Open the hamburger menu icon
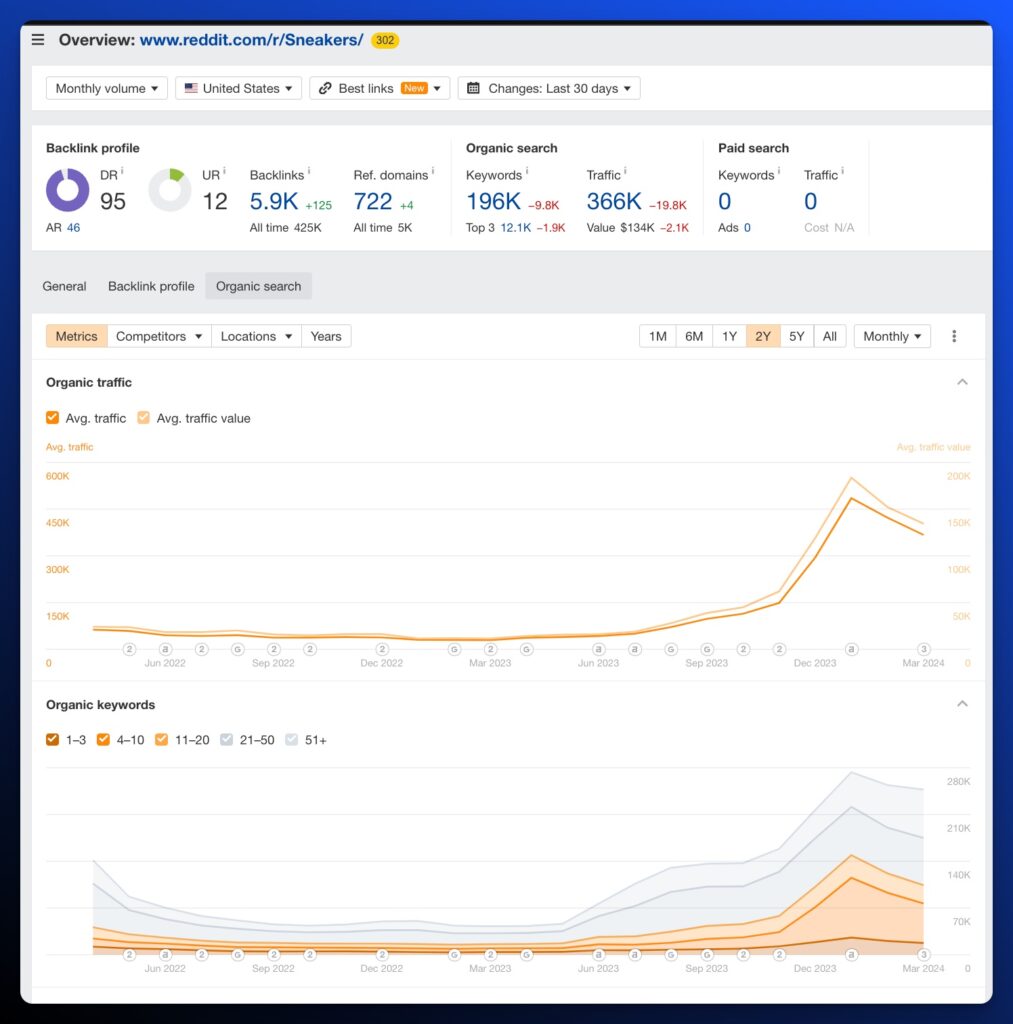Viewport: 1013px width, 1024px height. tap(38, 40)
